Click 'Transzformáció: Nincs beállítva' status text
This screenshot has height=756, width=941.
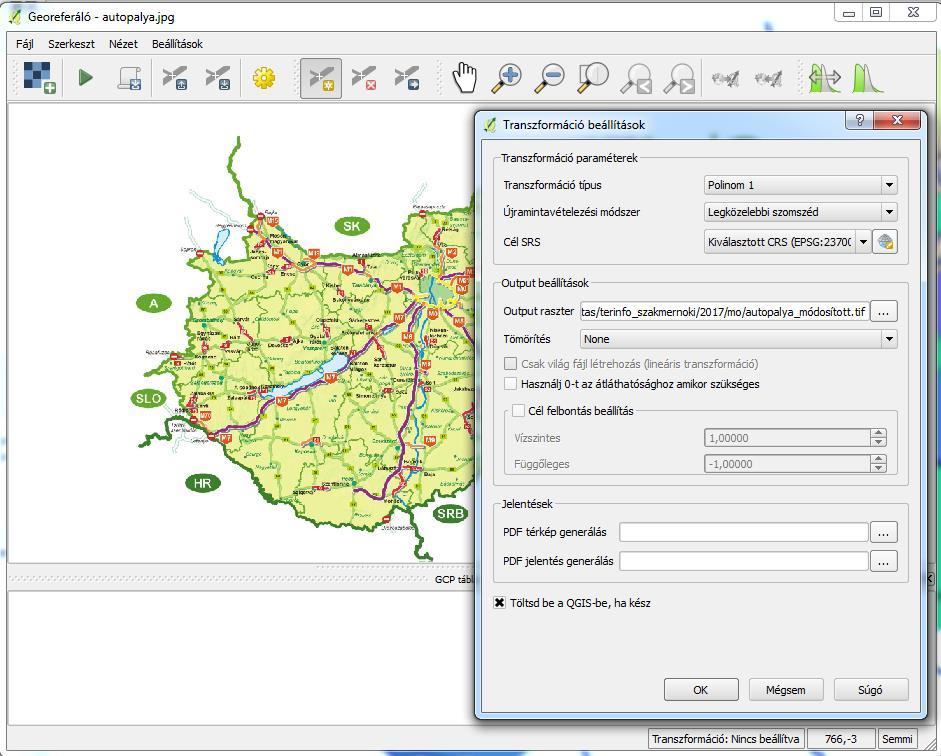coord(726,739)
